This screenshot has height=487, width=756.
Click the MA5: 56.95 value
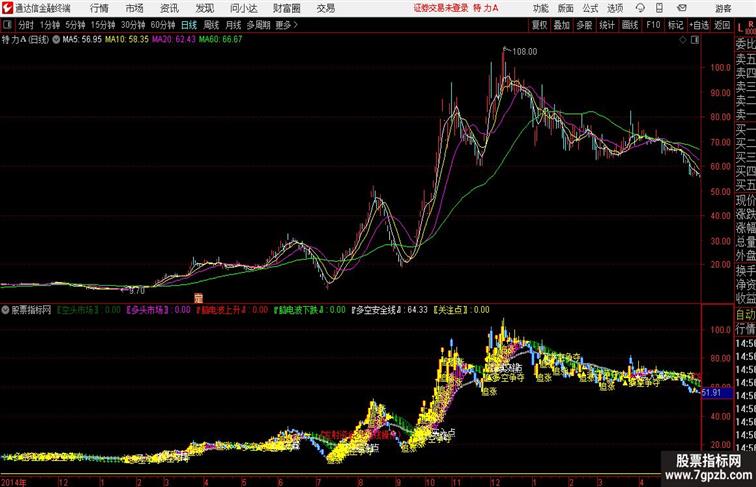(82, 40)
